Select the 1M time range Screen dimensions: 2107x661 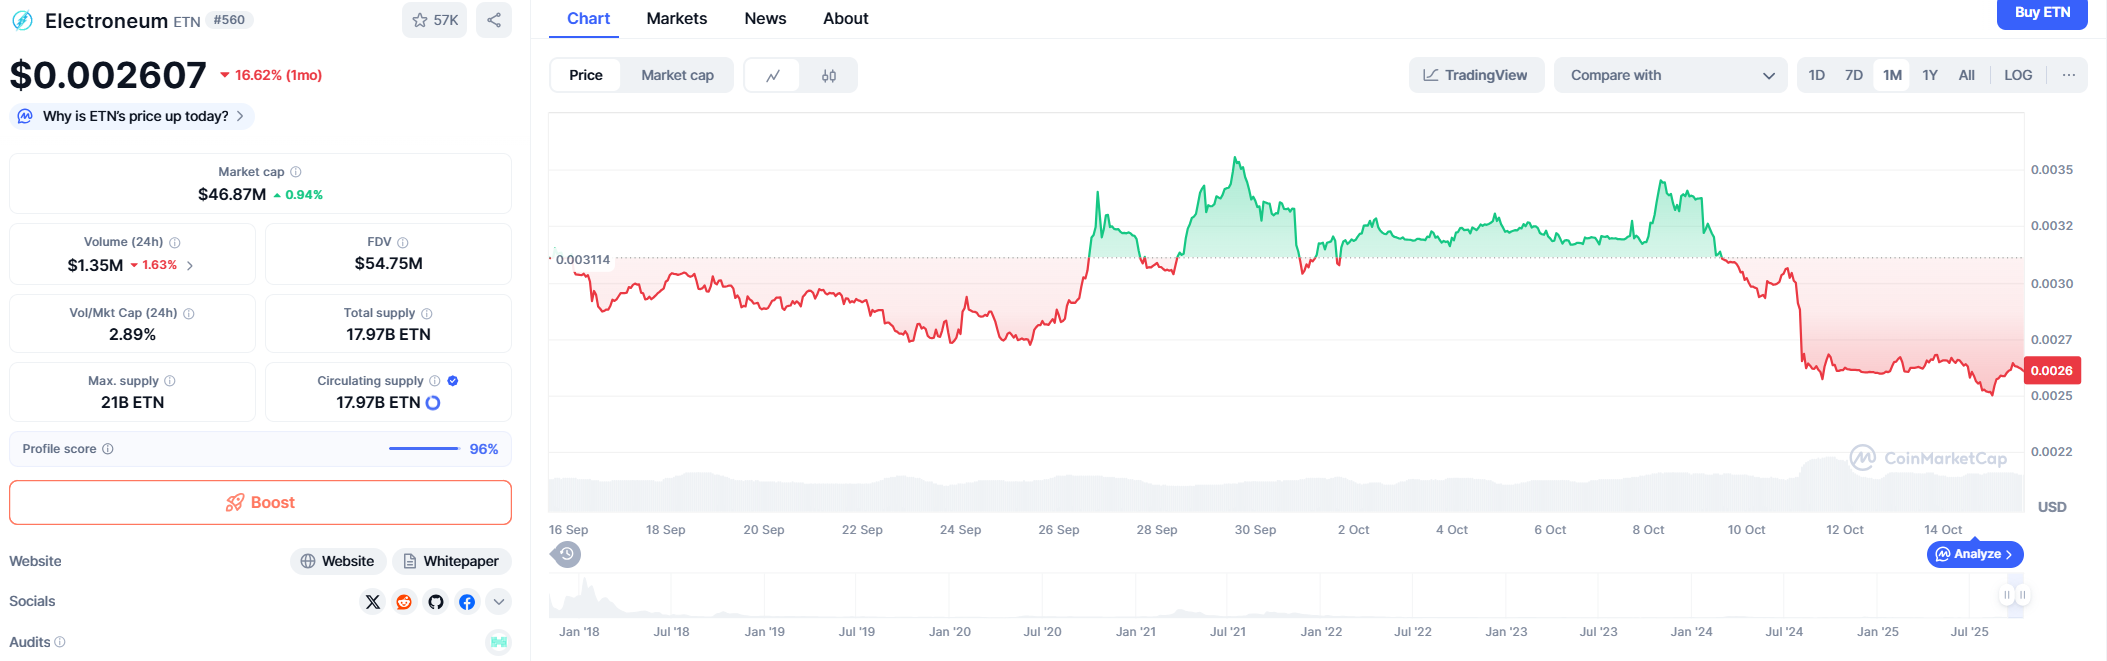[1892, 75]
